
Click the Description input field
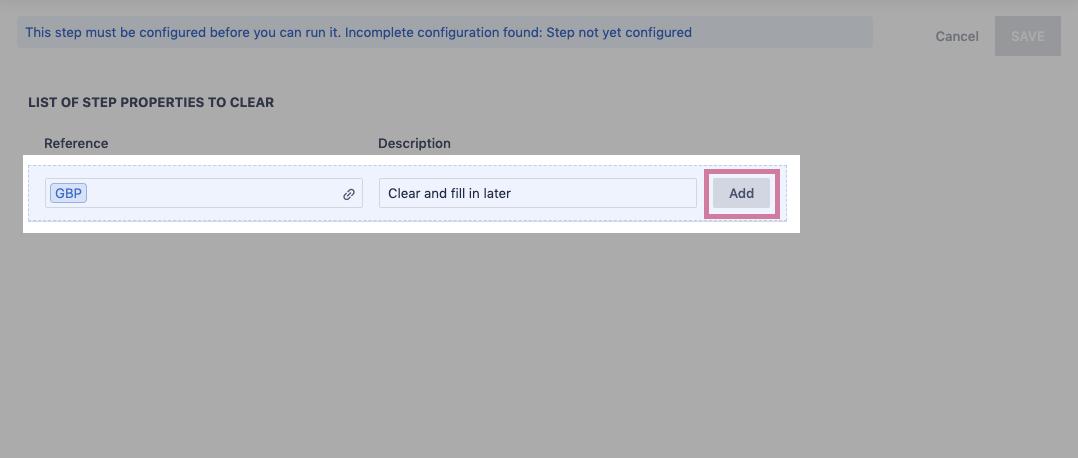600,193
